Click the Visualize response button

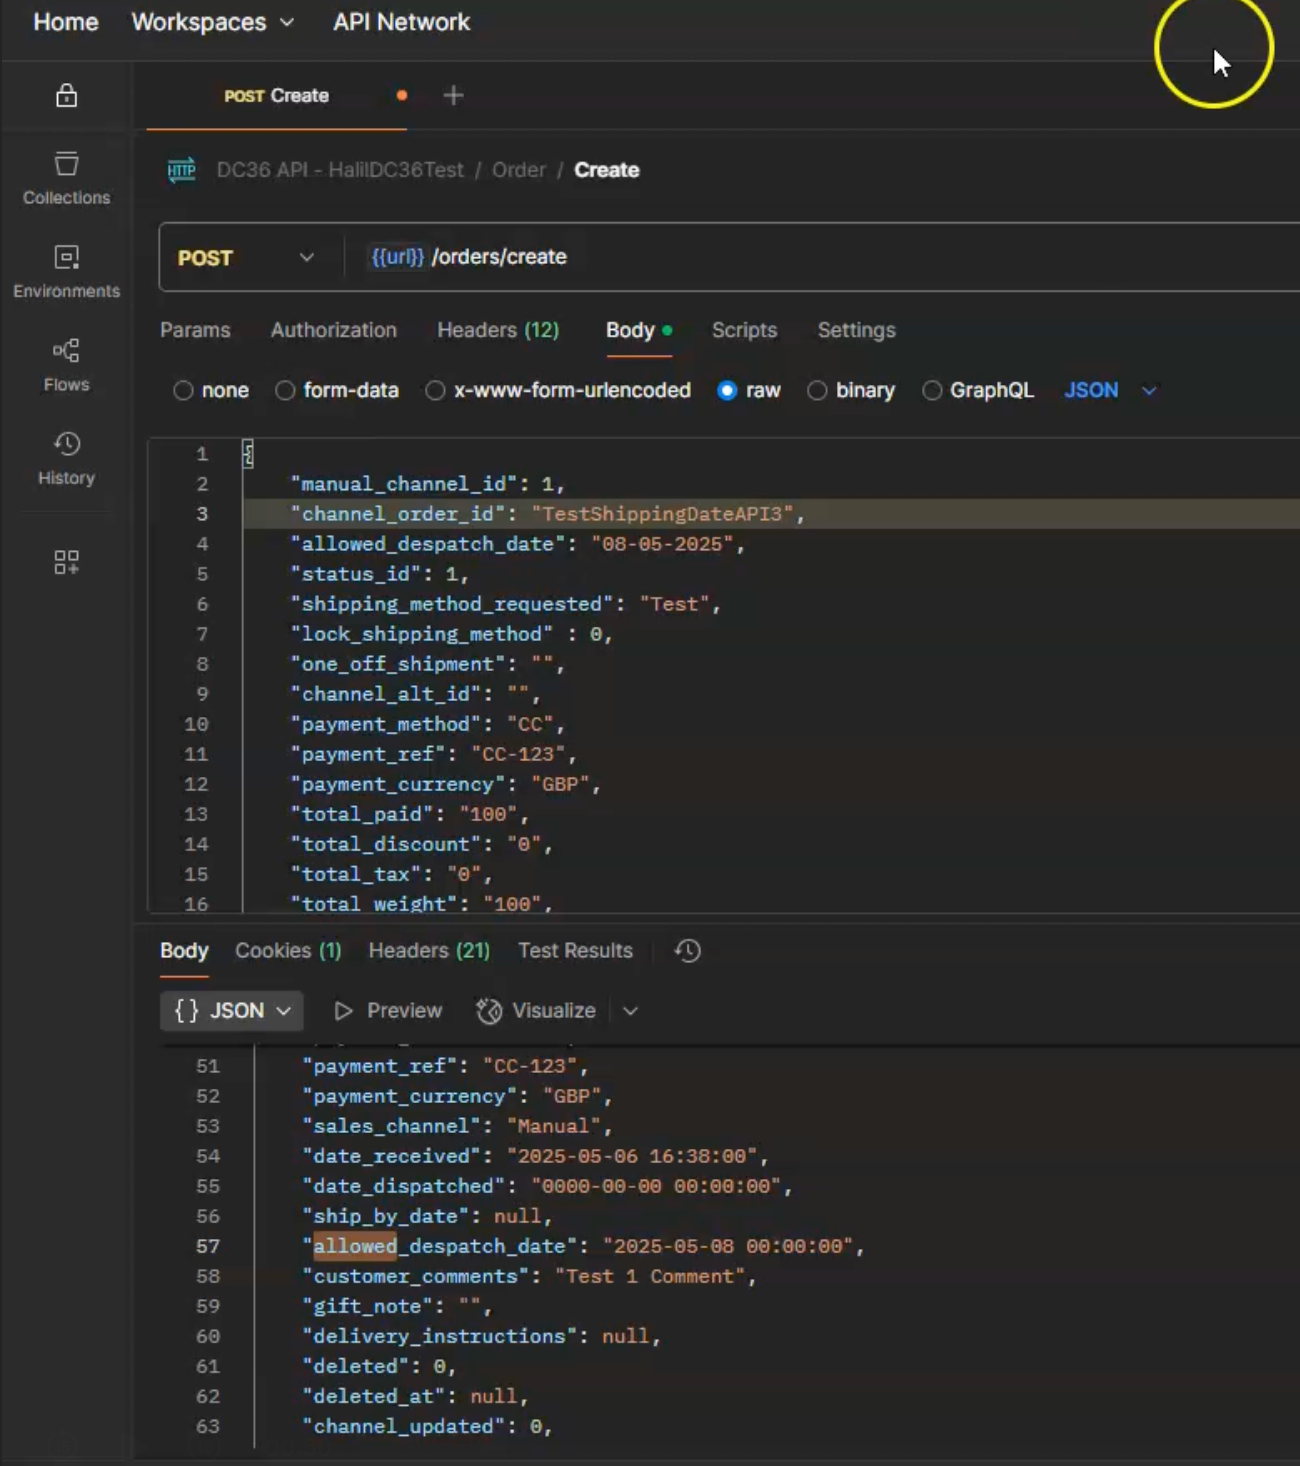[x=536, y=1011]
